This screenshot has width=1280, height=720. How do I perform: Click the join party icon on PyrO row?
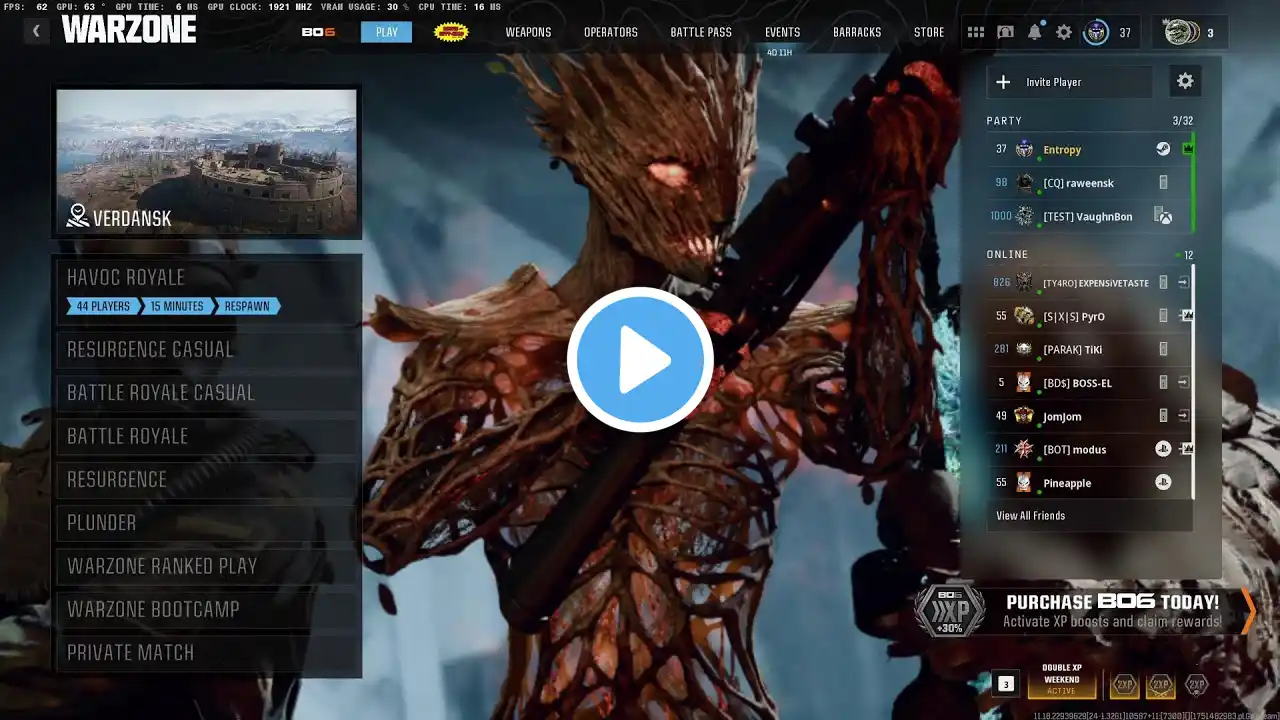[x=1186, y=316]
